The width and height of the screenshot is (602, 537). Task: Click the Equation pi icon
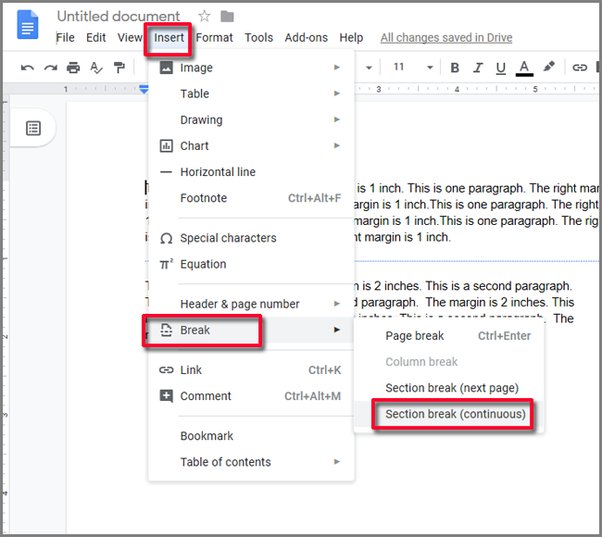[x=166, y=264]
